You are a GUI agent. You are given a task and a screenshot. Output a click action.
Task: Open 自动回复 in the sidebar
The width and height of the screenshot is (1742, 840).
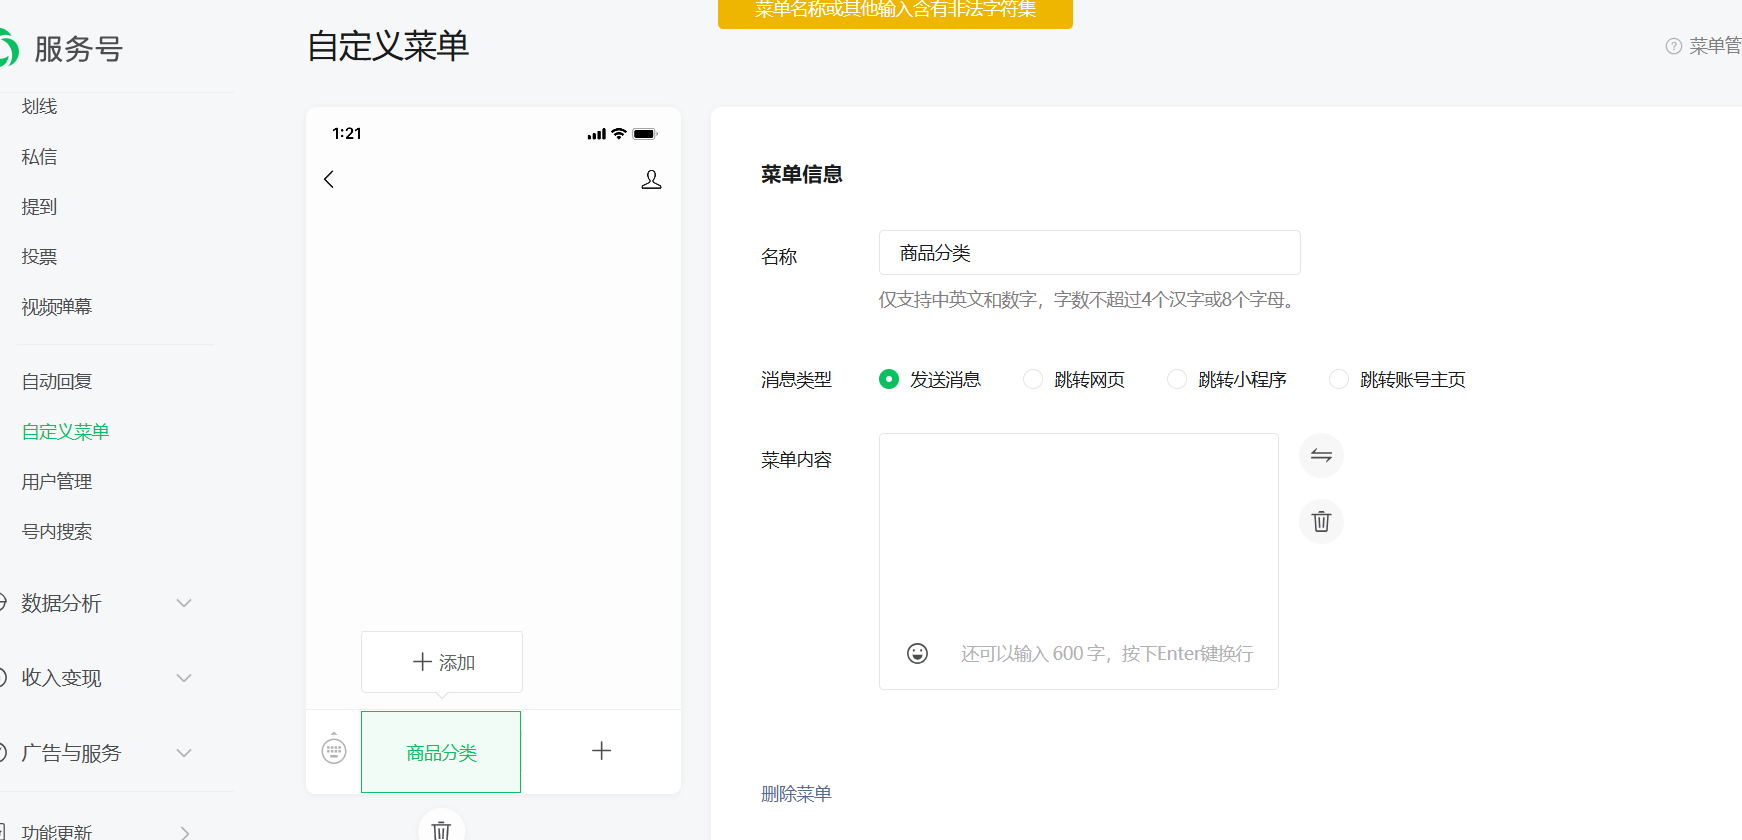(57, 382)
